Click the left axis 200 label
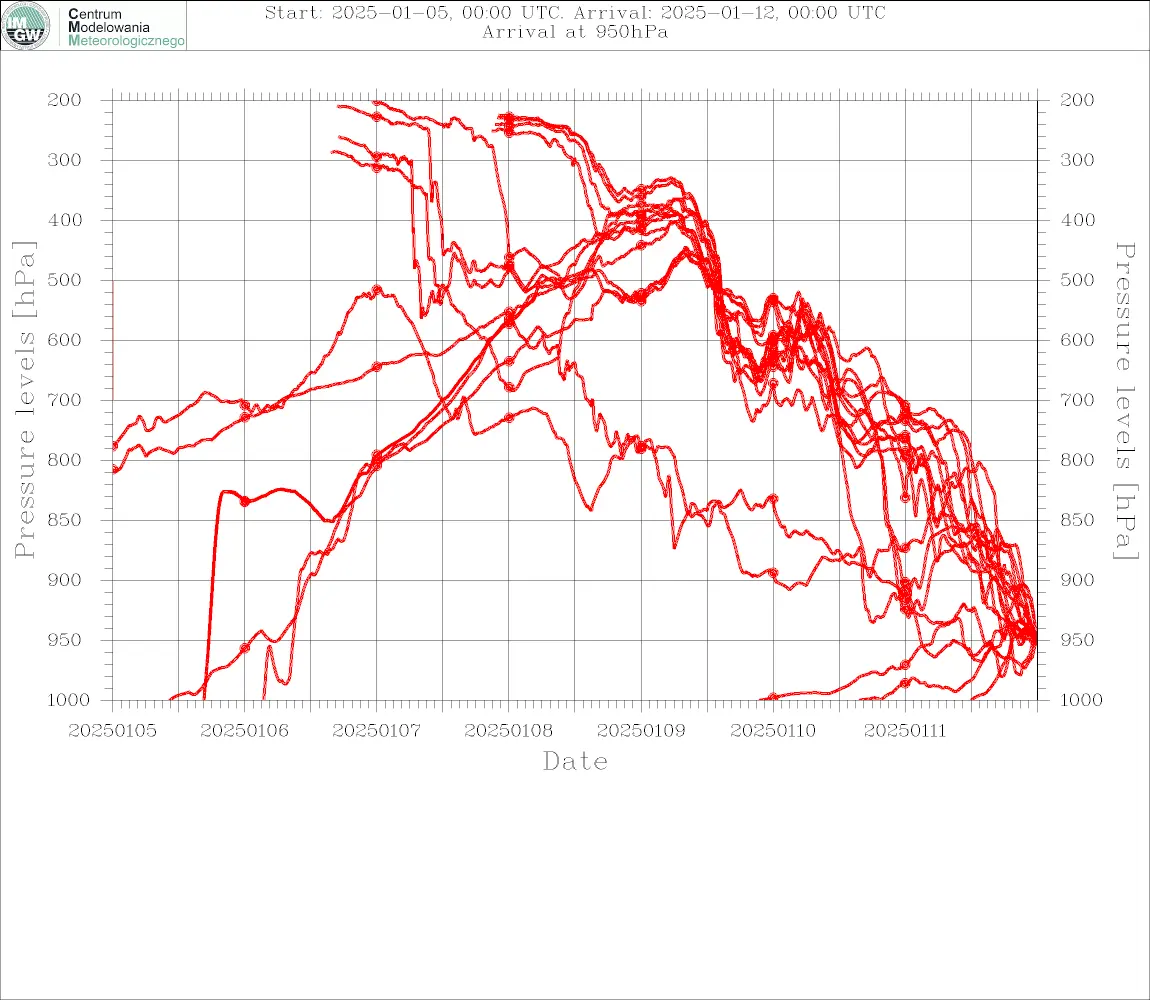Screen dimensions: 1150x1000 coord(65,100)
